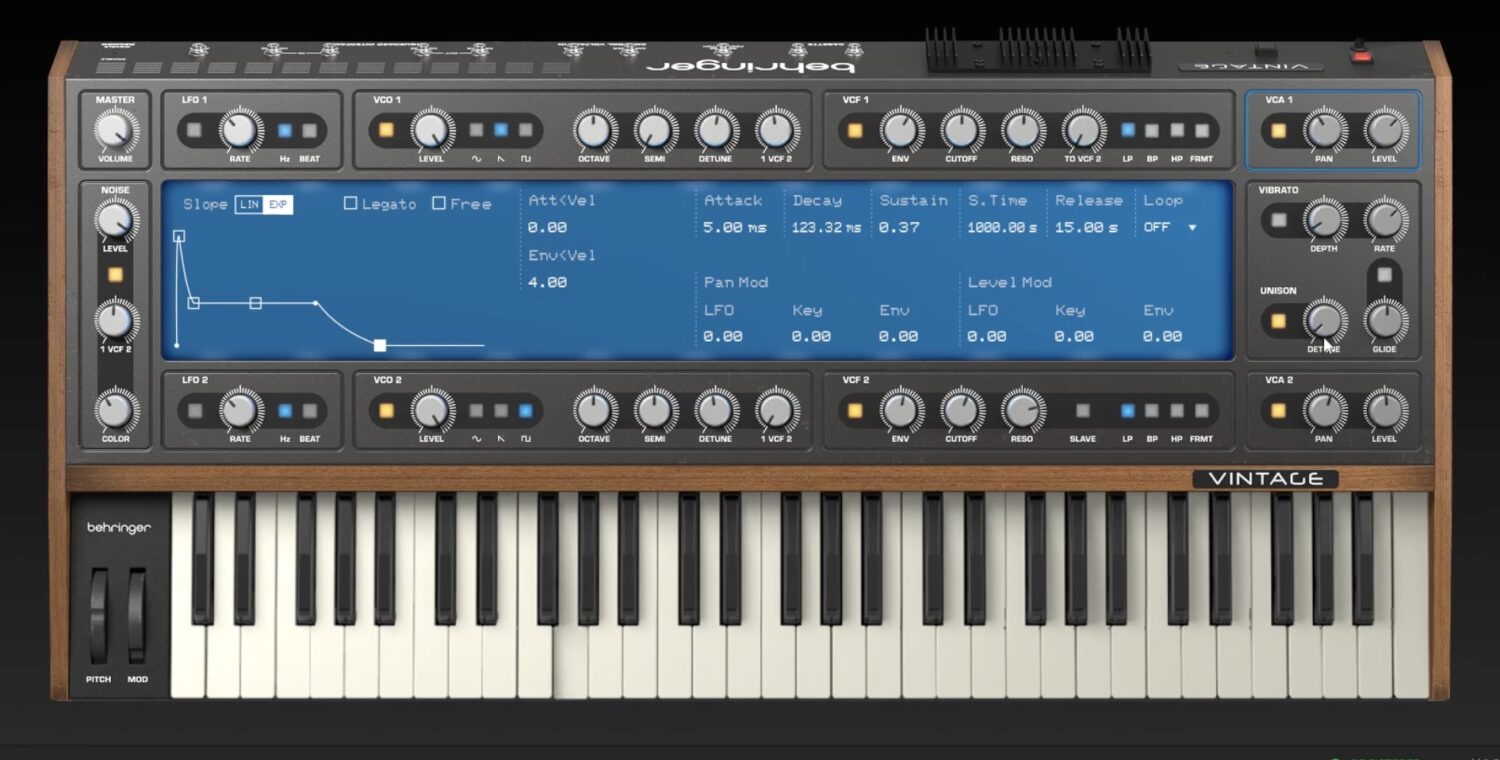Click the VCO 2 SEMI knob
The width and height of the screenshot is (1500, 760).
point(654,410)
